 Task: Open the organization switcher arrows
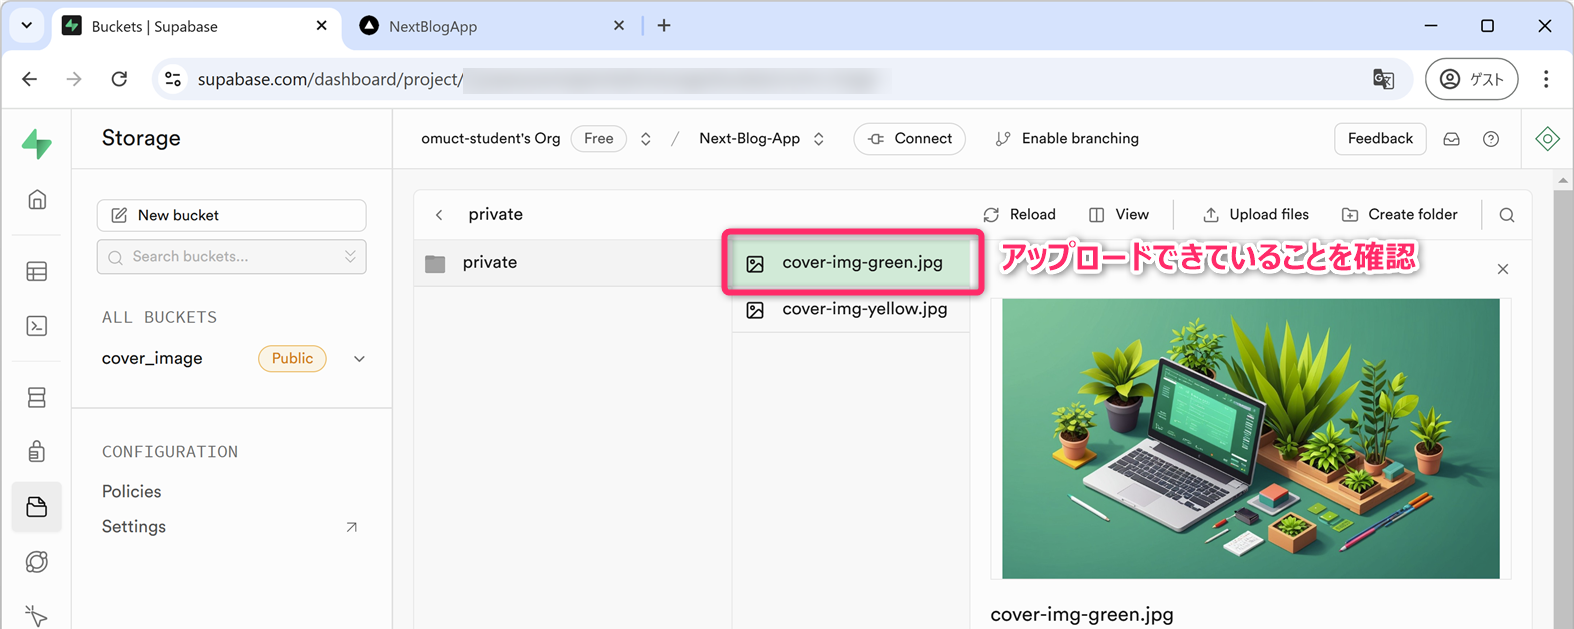646,139
